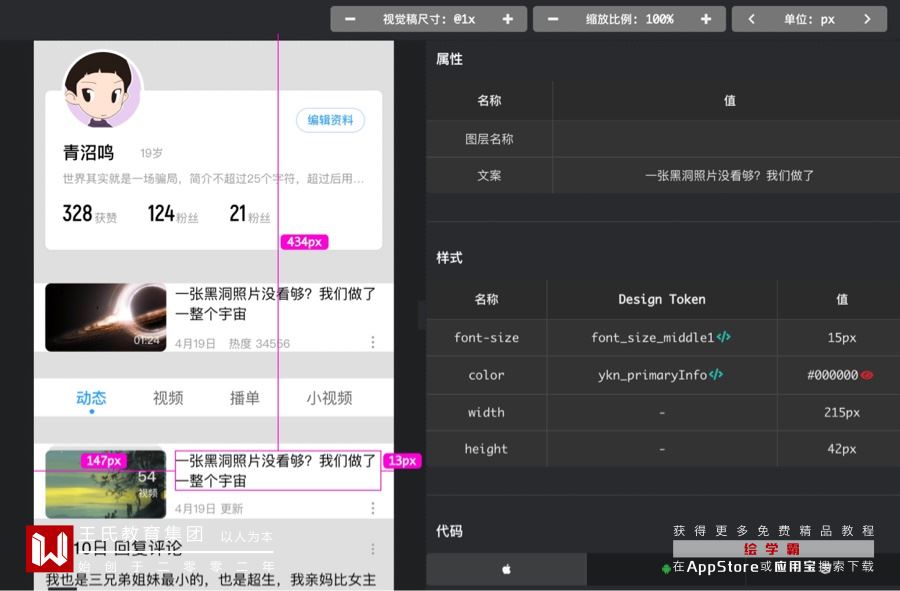The width and height of the screenshot is (900, 591).
Task: Click the 图层名称 row label
Action: click(x=489, y=139)
